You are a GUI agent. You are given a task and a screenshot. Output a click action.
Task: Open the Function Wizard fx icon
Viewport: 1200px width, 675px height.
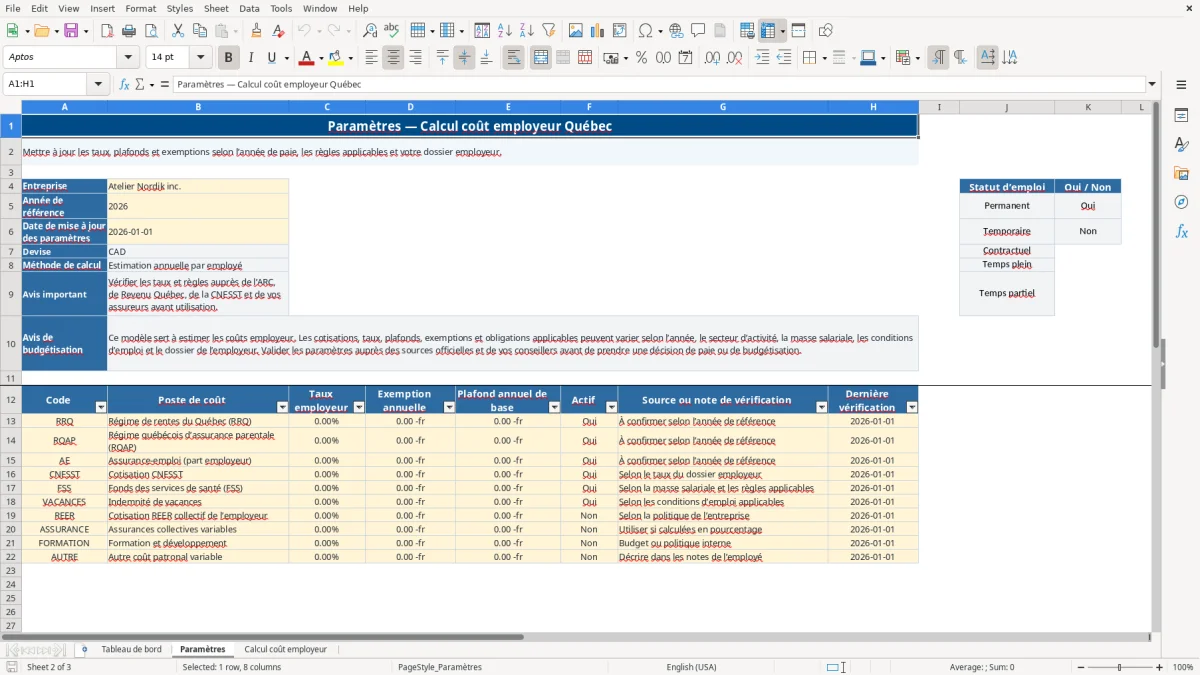tap(124, 84)
